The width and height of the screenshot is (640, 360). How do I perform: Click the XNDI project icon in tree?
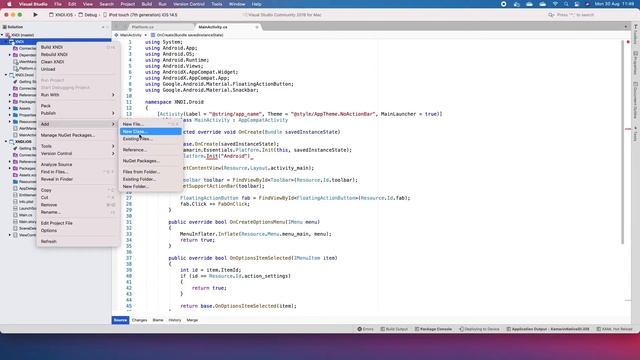coord(12,42)
